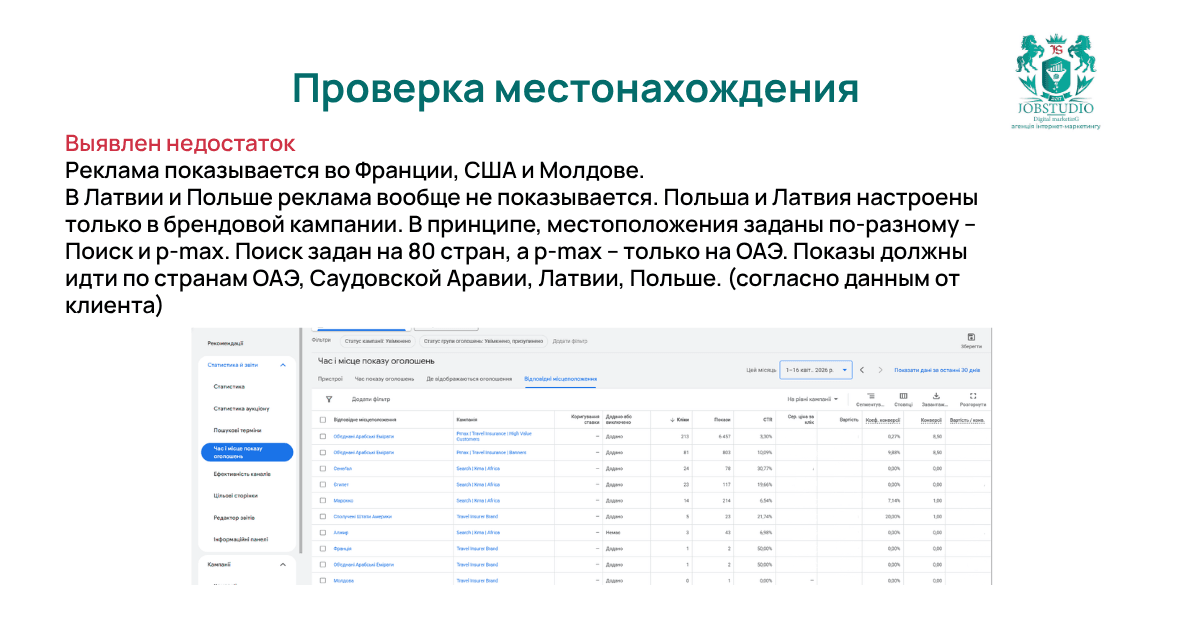Switch to Де відображаються оголошення tab

coord(469,379)
